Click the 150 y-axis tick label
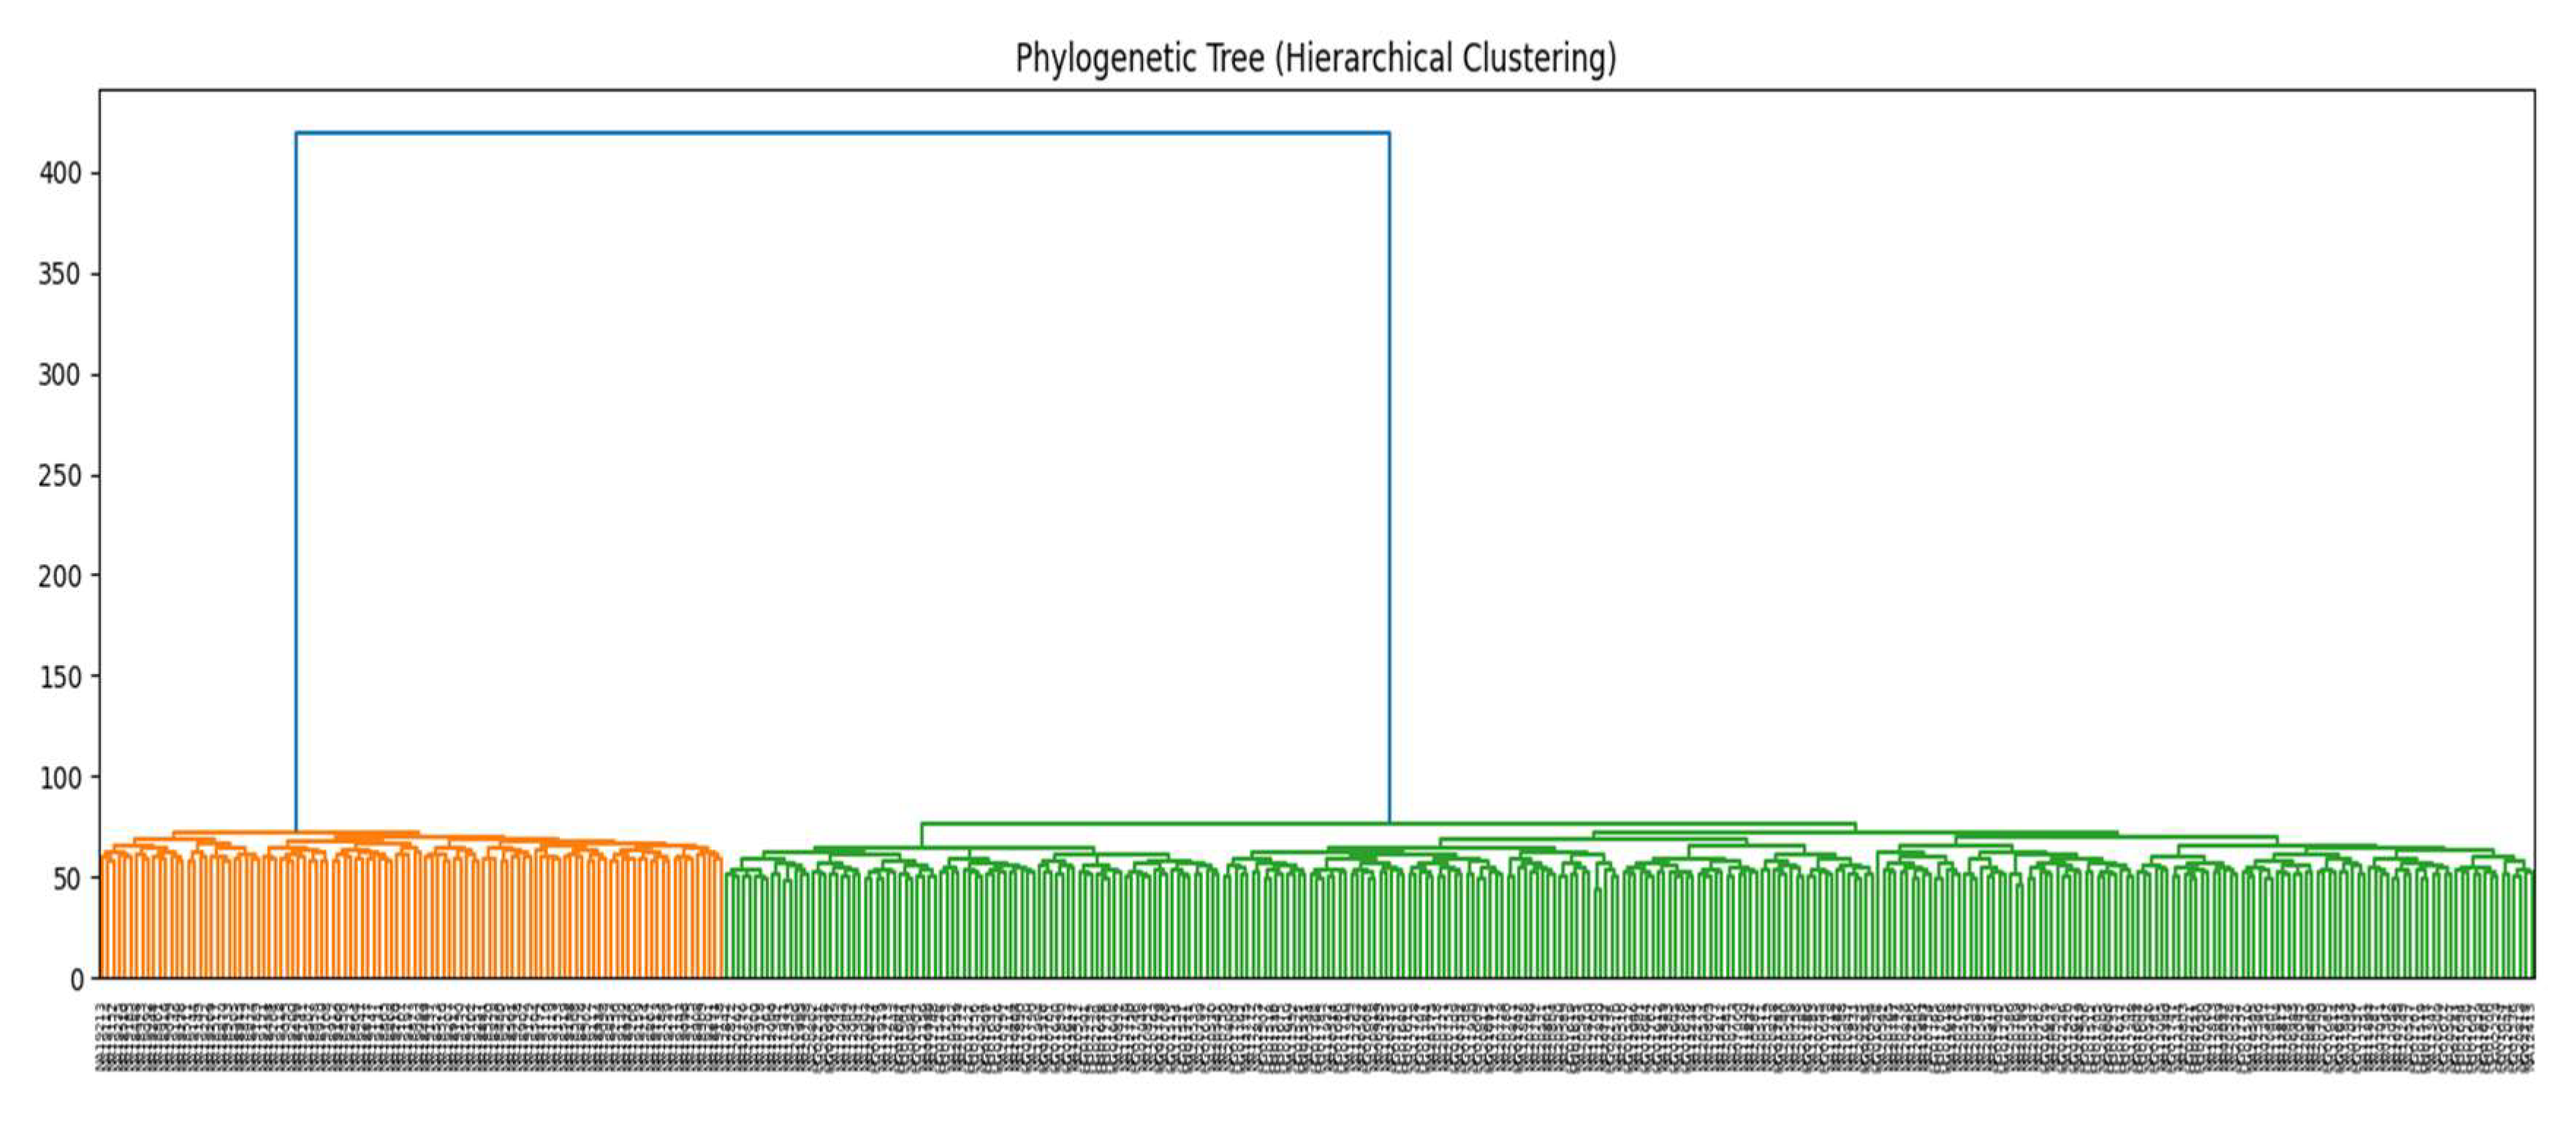The height and width of the screenshot is (1128, 2576). tap(60, 677)
